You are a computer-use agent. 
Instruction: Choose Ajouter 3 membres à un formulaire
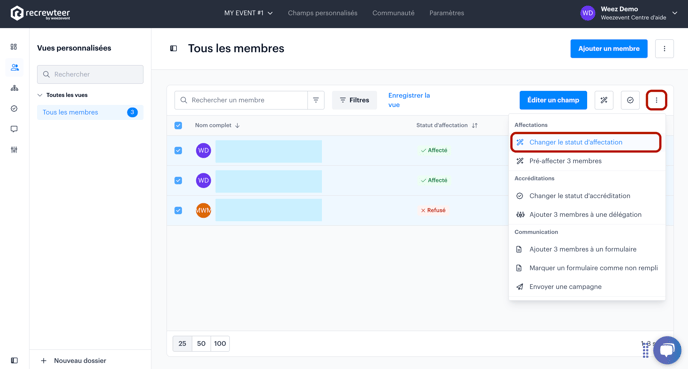587,249
